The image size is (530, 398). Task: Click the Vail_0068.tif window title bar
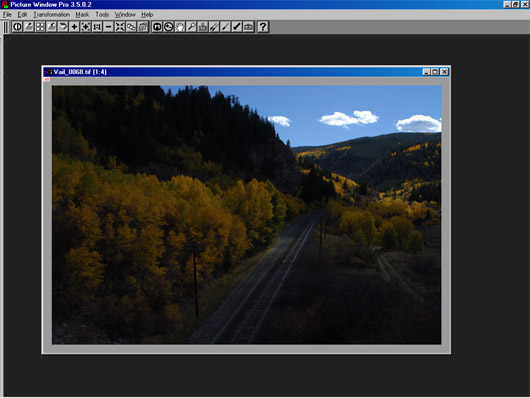pos(233,72)
